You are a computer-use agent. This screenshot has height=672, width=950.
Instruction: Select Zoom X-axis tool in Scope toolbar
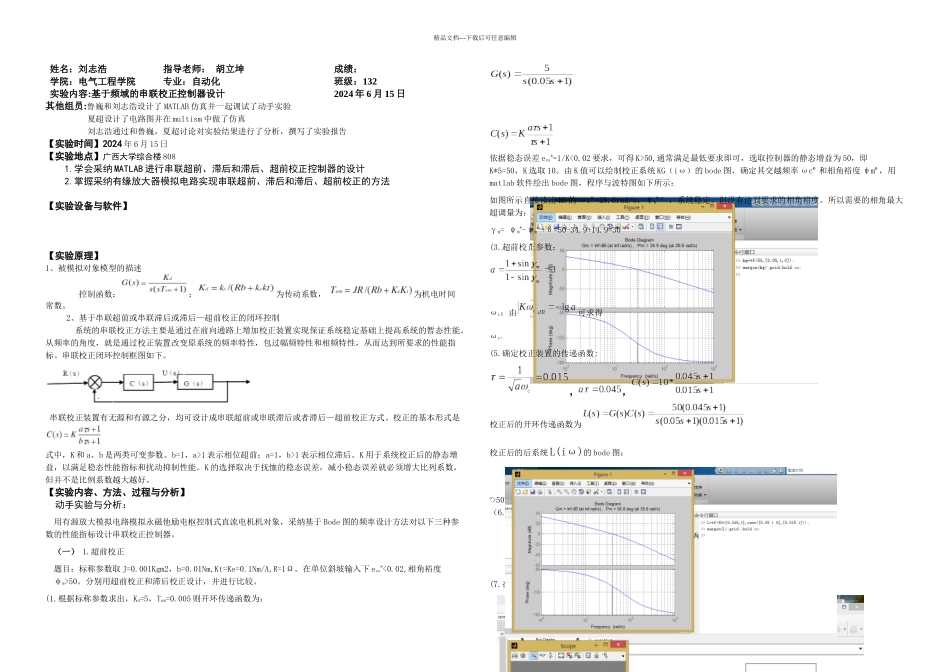542,656
